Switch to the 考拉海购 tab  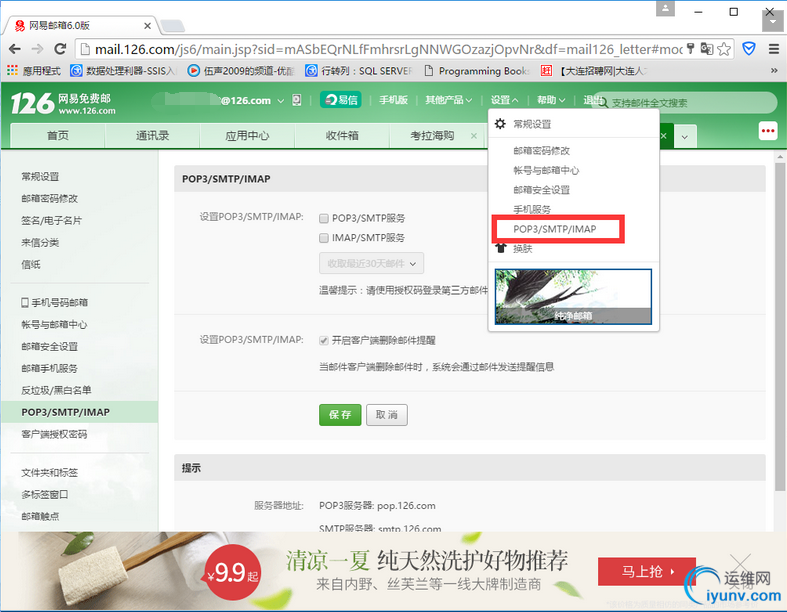[x=432, y=136]
